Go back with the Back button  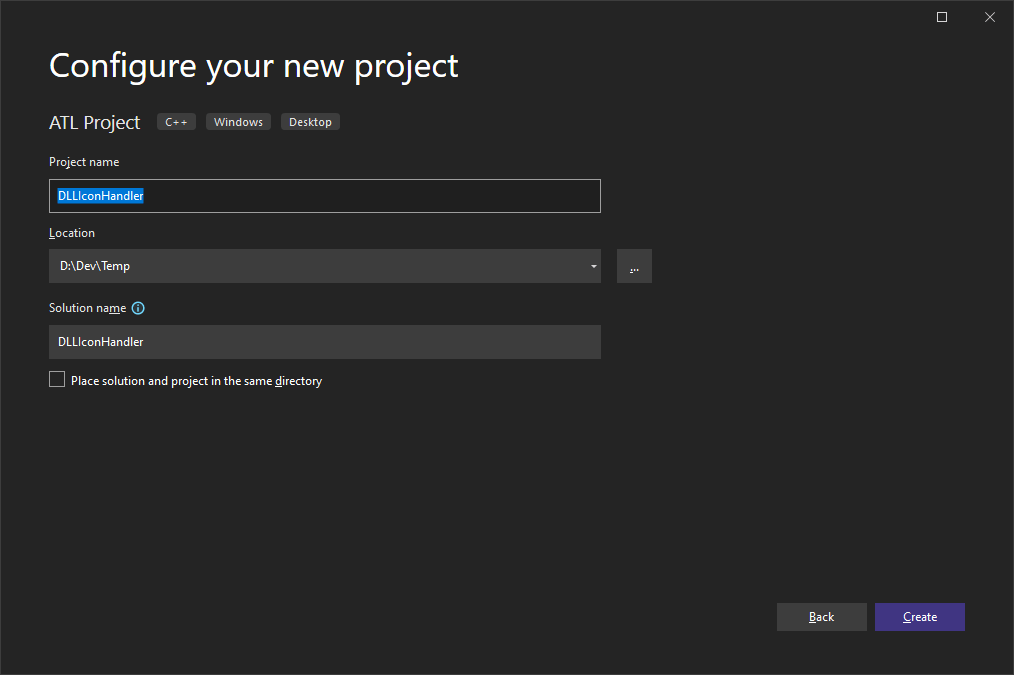[x=821, y=617]
